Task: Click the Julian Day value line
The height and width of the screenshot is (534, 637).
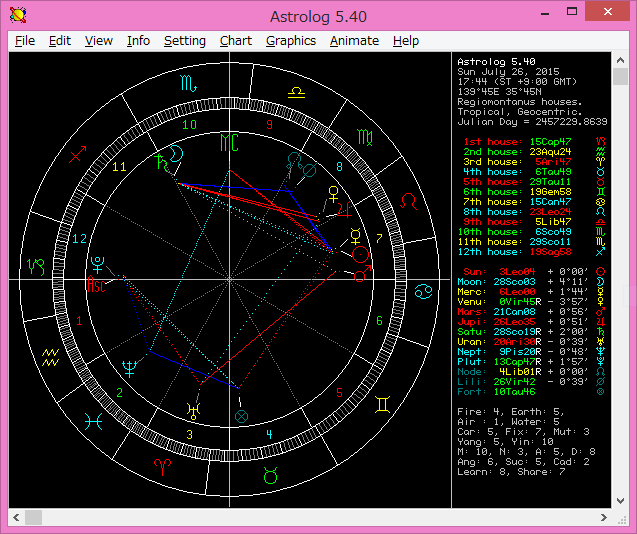Action: pyautogui.click(x=532, y=122)
